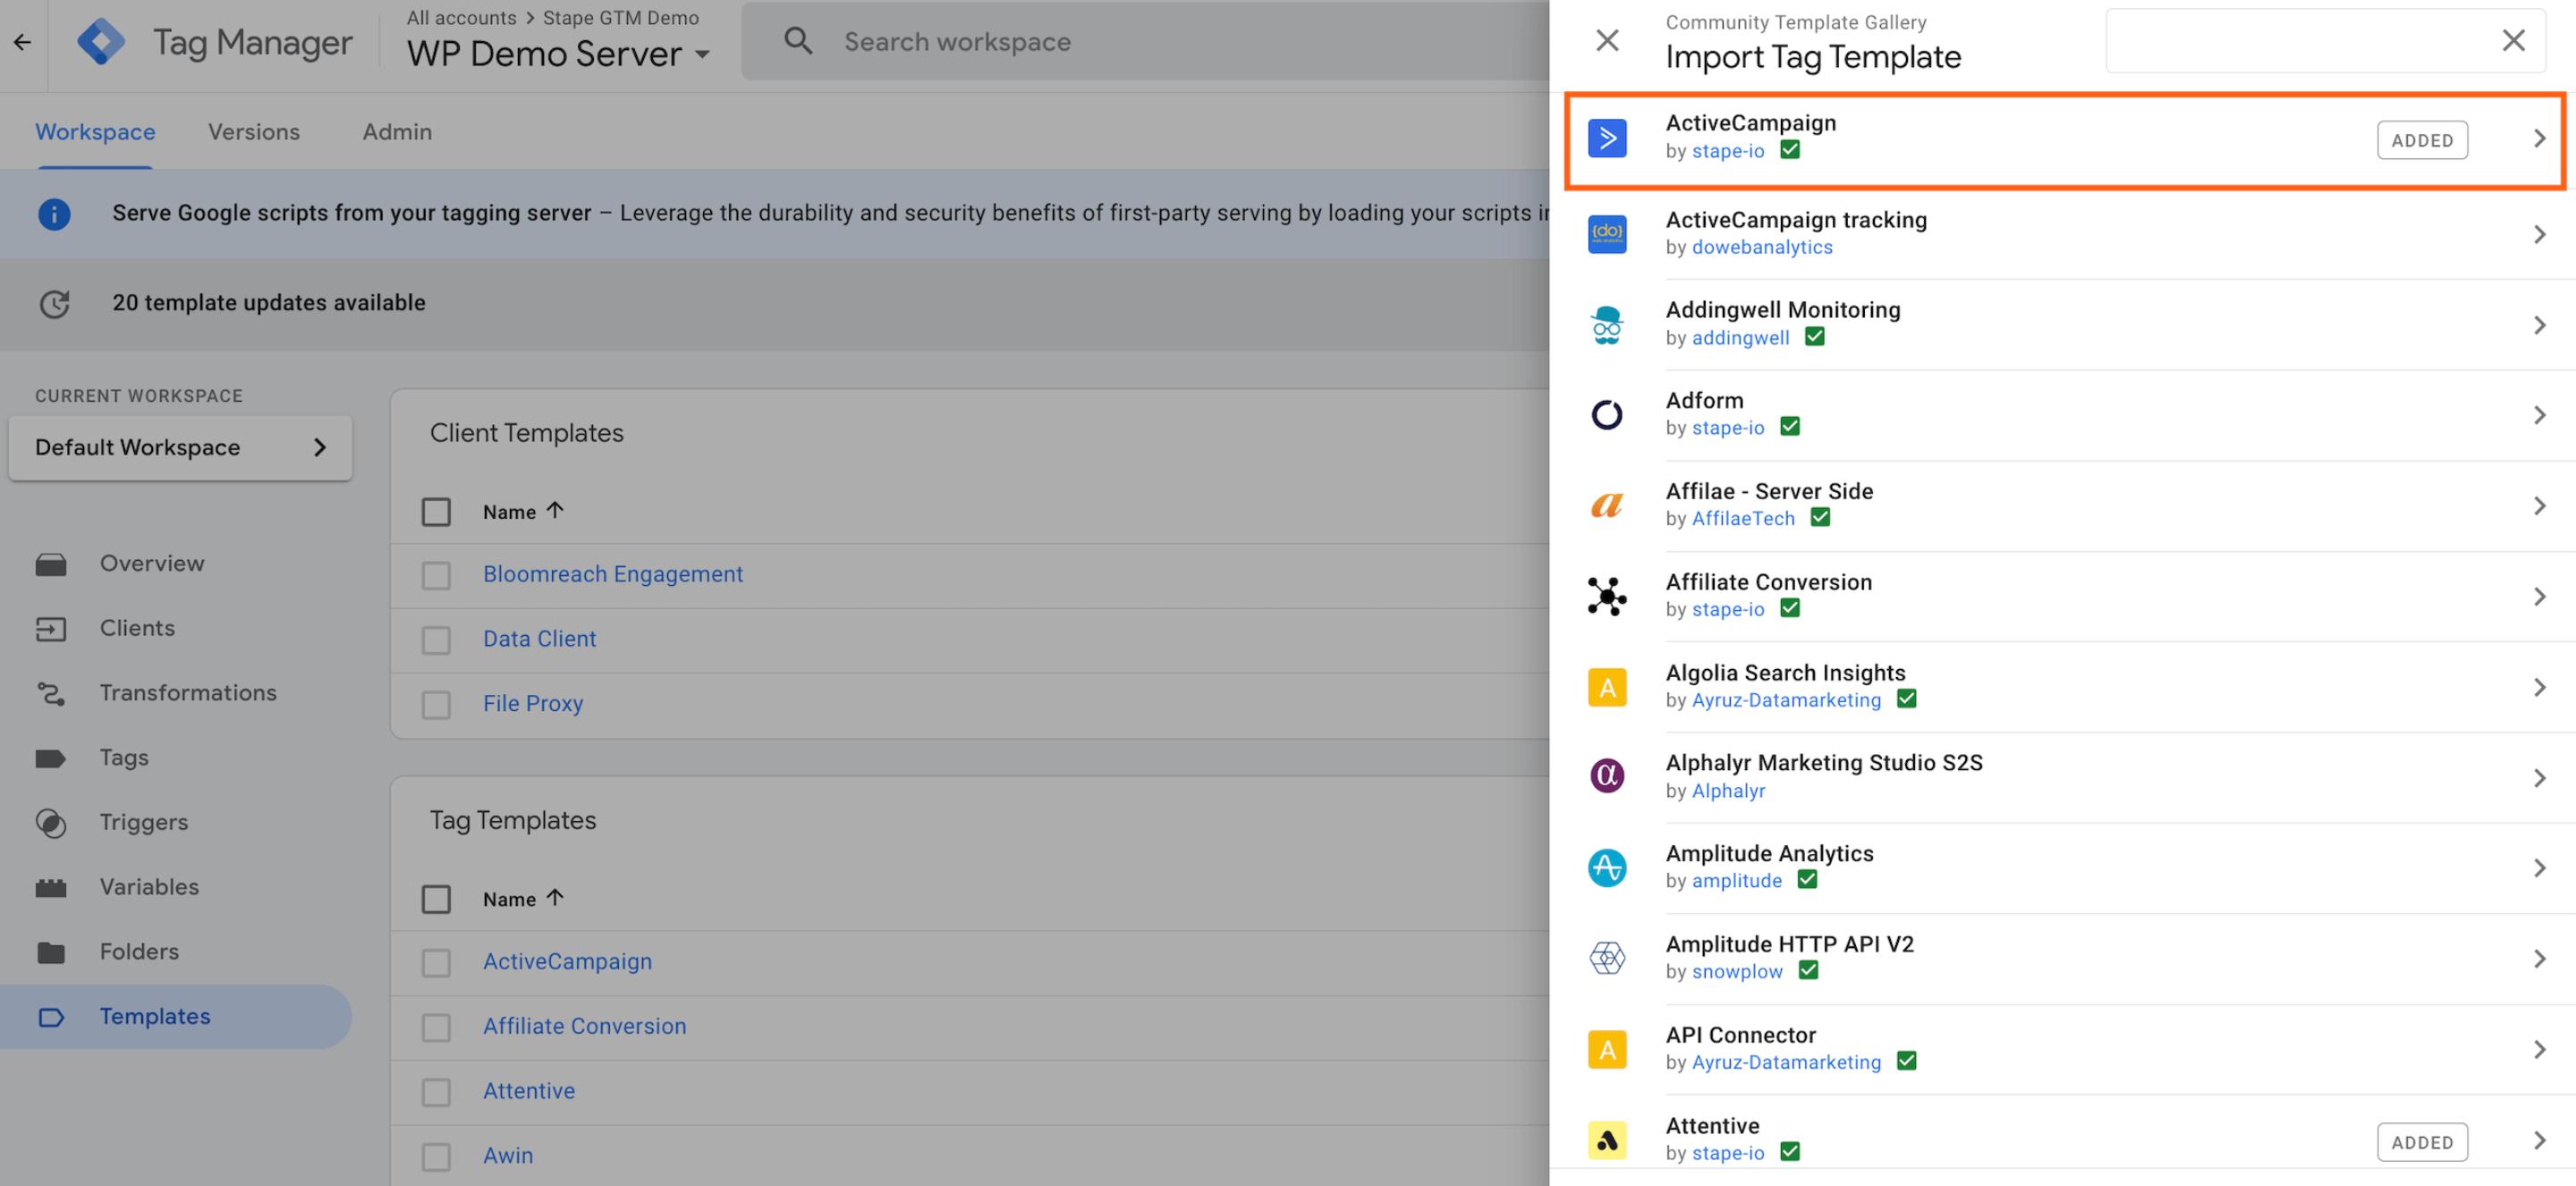Click the template updates refresh icon
The image size is (2576, 1186).
coord(54,303)
